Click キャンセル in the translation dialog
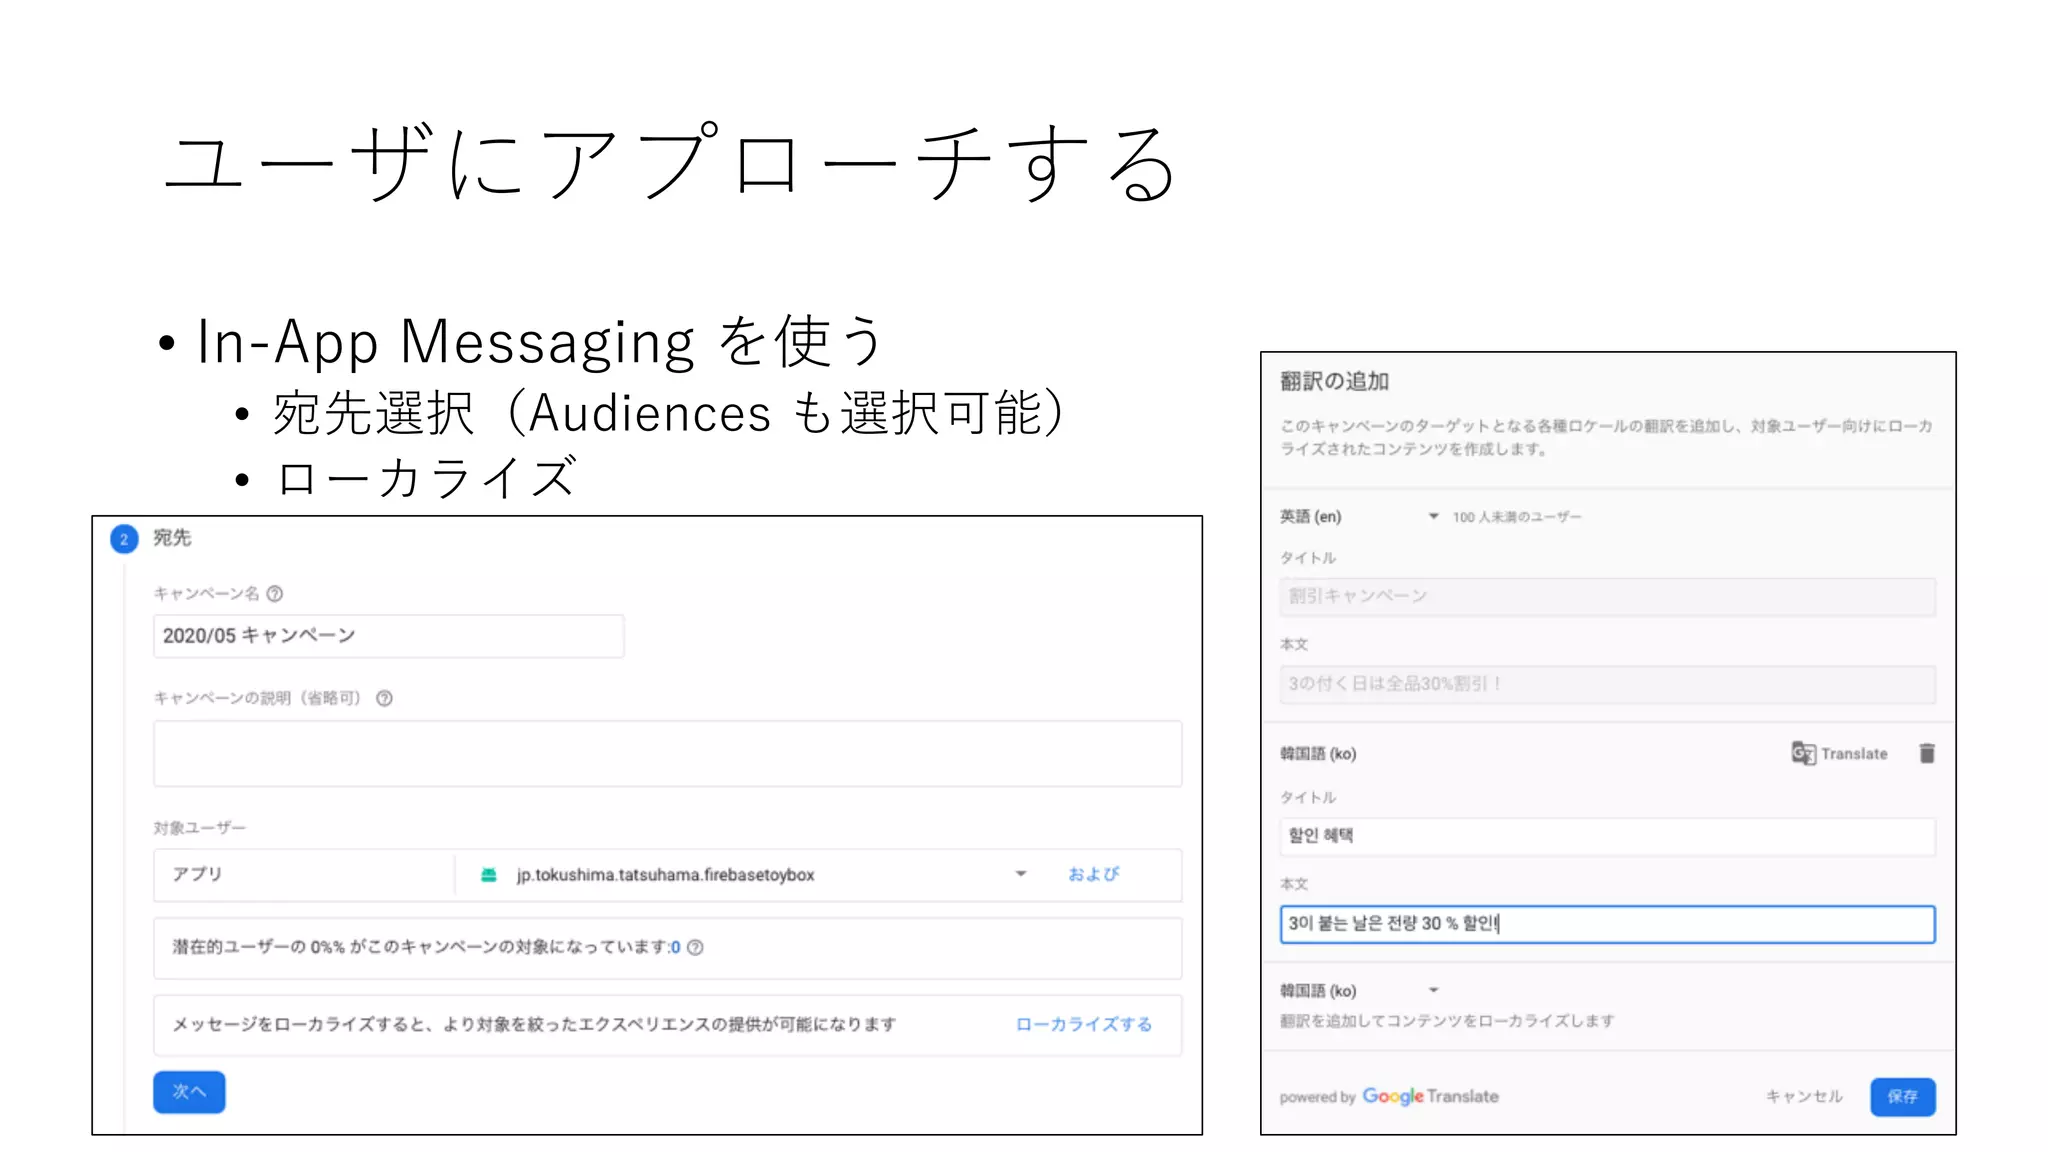 click(x=1804, y=1097)
